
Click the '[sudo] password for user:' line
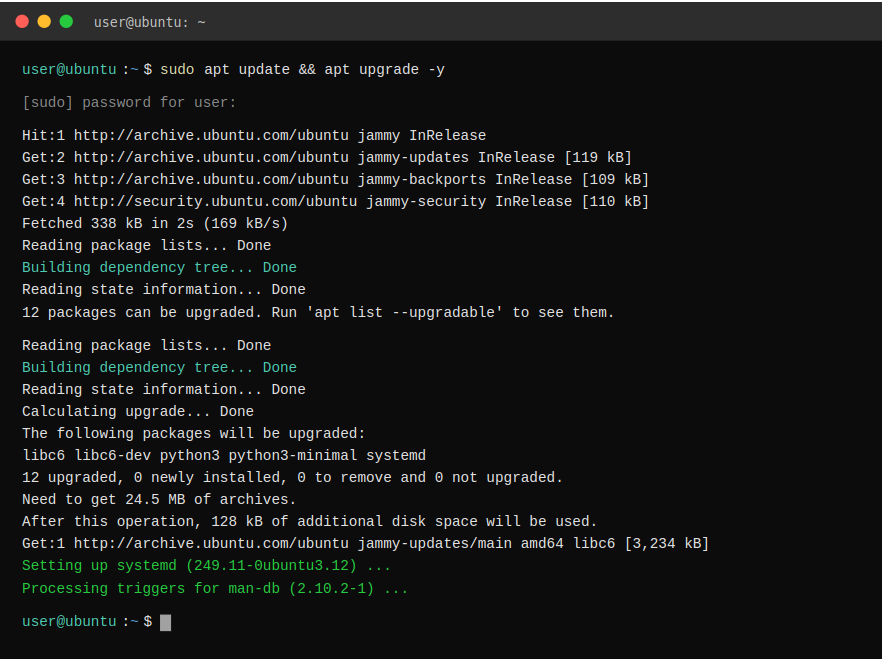[x=129, y=103]
